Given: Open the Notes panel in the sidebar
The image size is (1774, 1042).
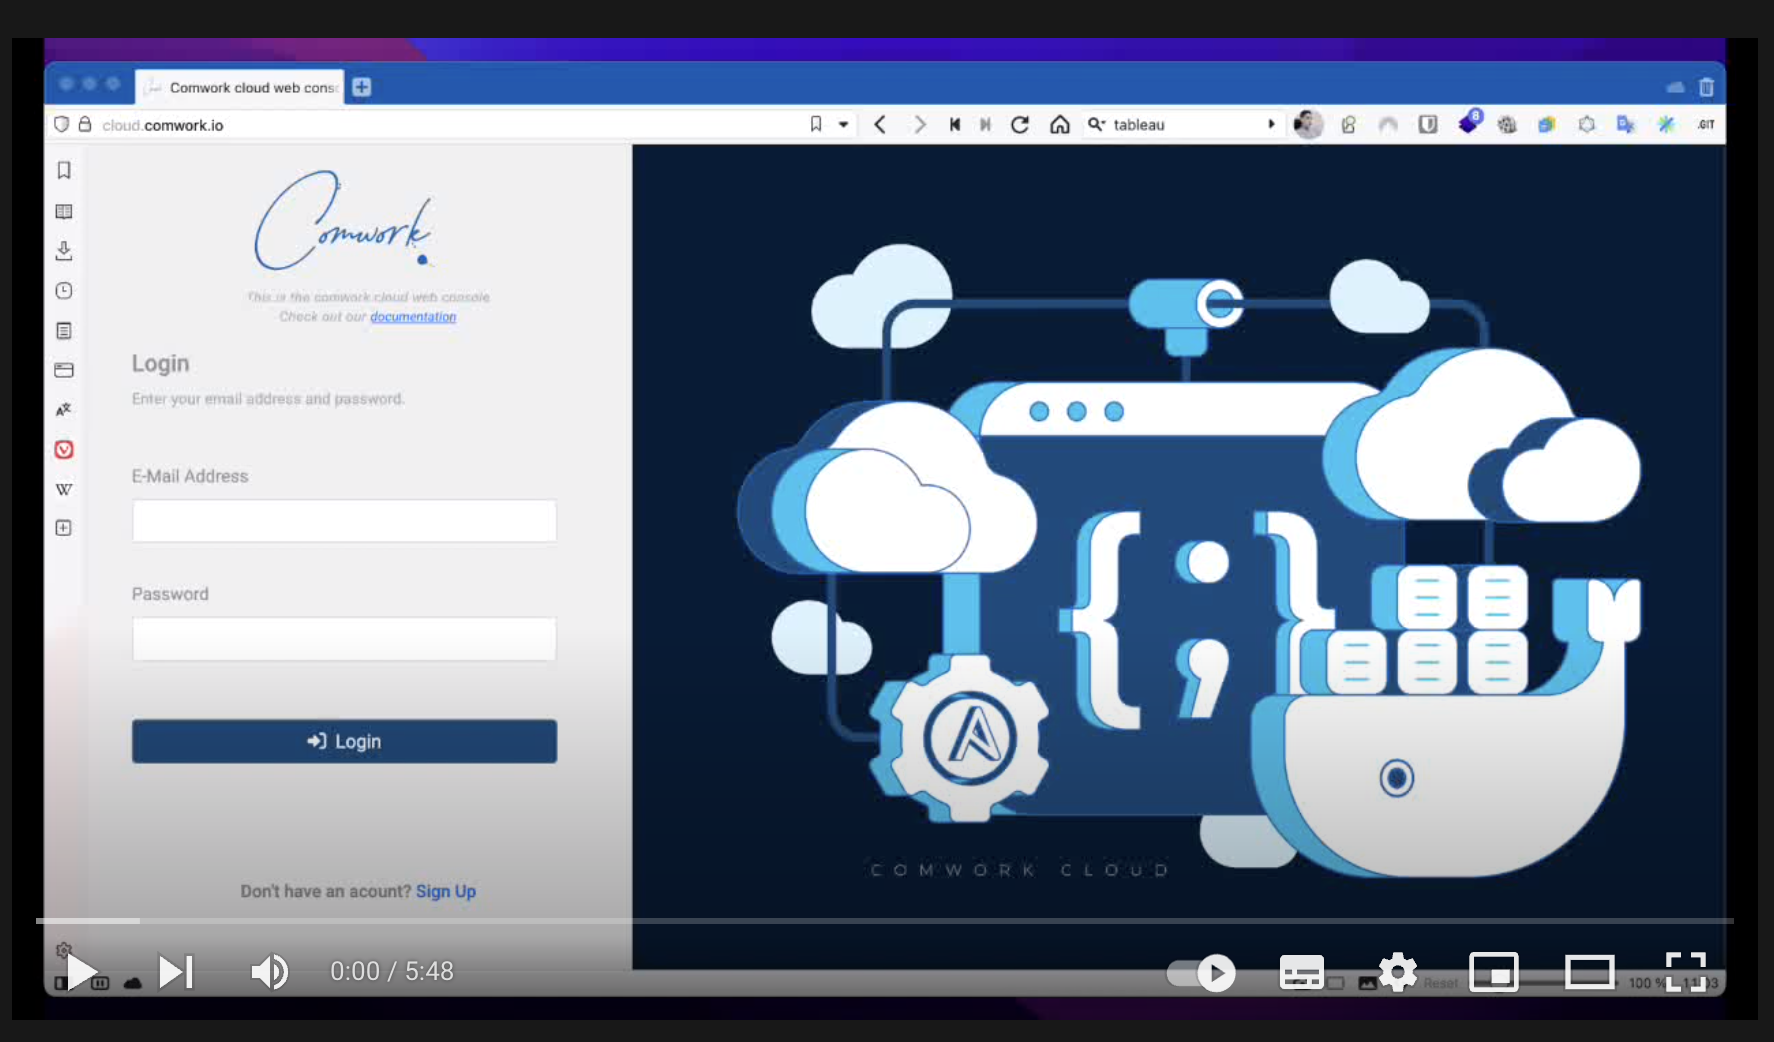Looking at the screenshot, I should pos(64,331).
